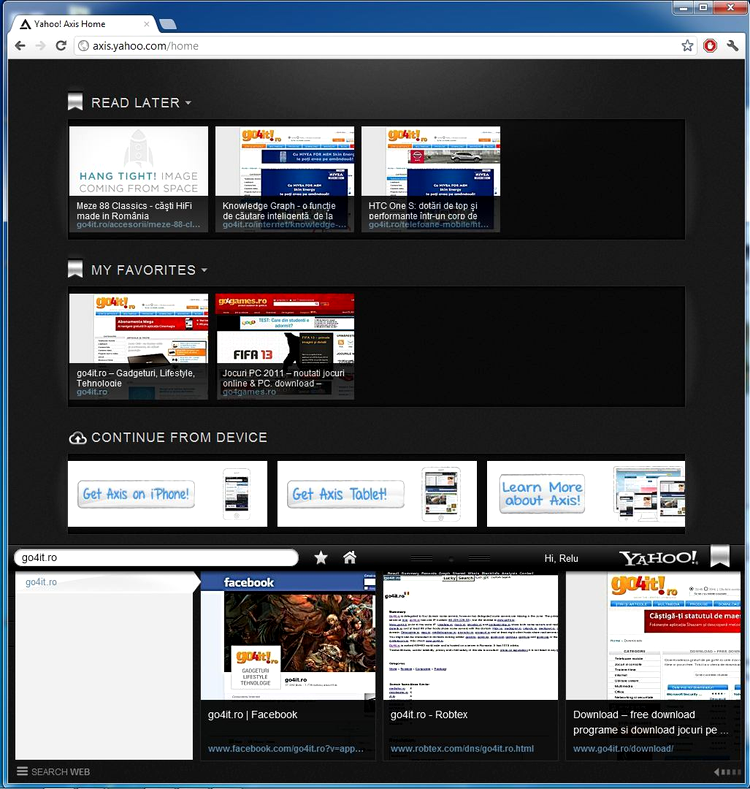Click the go4games.ro link under Jocuri PC
The image size is (750, 789).
point(249,392)
